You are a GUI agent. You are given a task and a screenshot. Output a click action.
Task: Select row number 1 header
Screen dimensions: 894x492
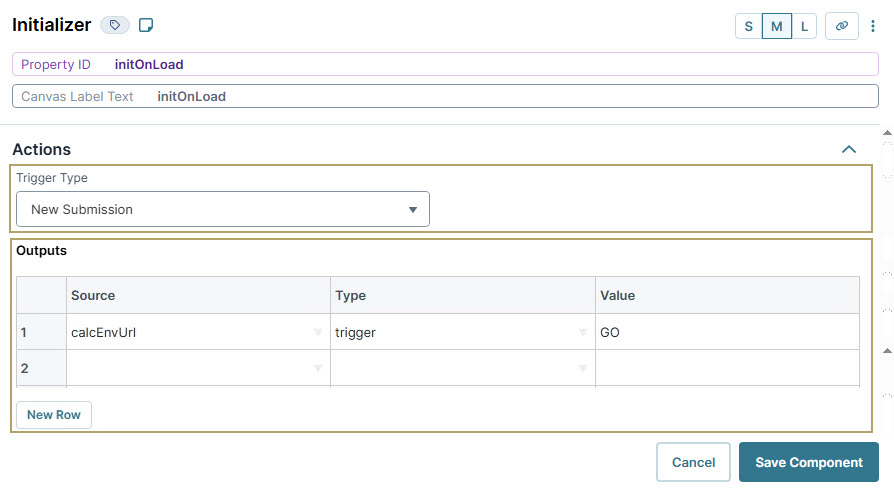click(x=41, y=332)
